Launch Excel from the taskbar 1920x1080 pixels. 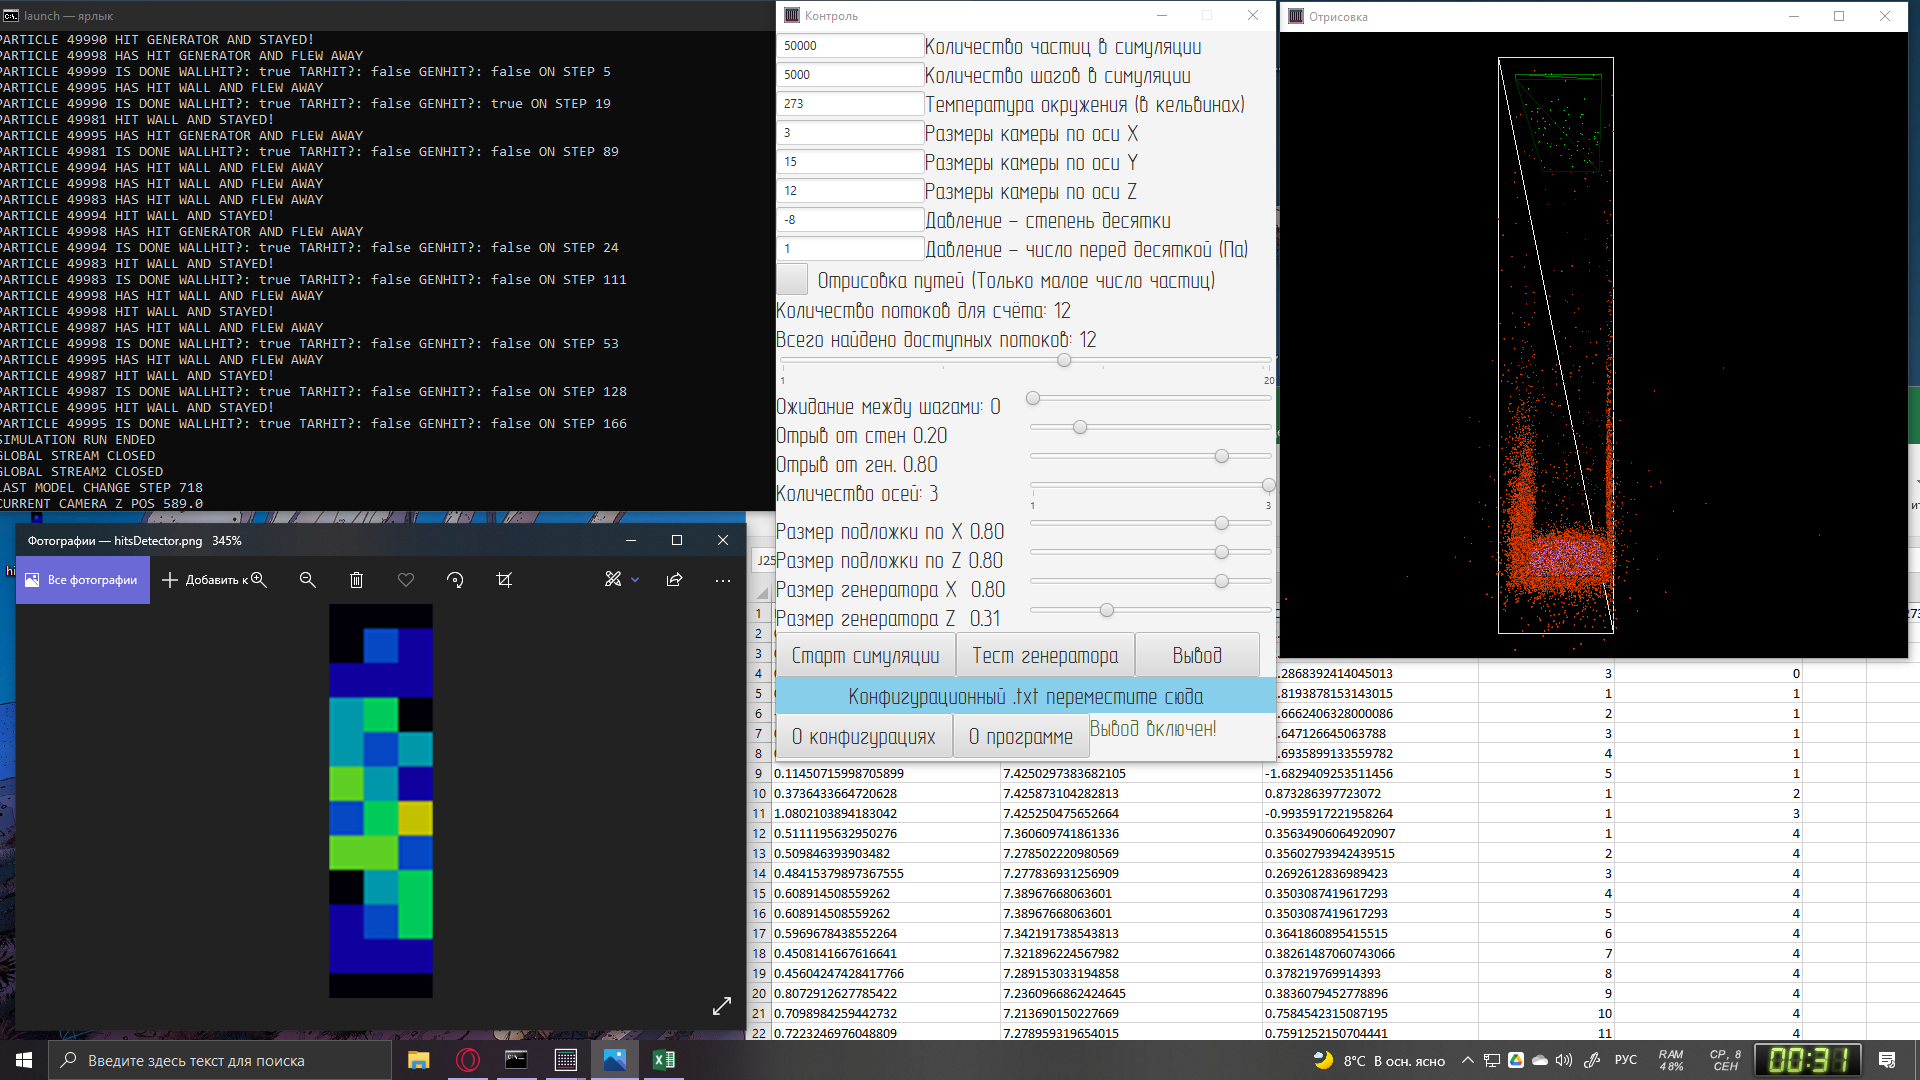point(663,1060)
